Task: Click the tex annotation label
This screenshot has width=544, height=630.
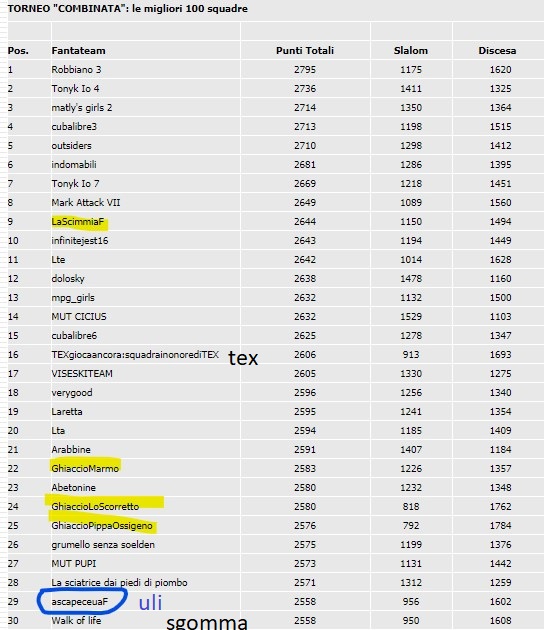Action: [x=243, y=358]
